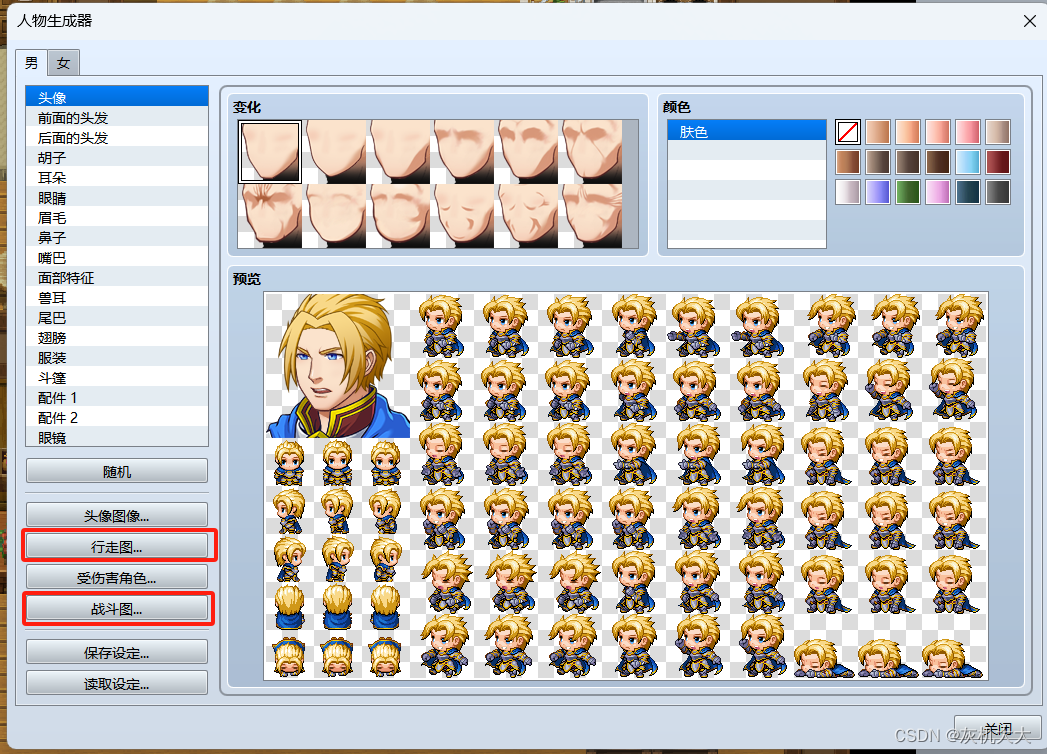This screenshot has height=754, width=1047.
Task: Choose the no-color (red slash) swatch
Action: (848, 132)
